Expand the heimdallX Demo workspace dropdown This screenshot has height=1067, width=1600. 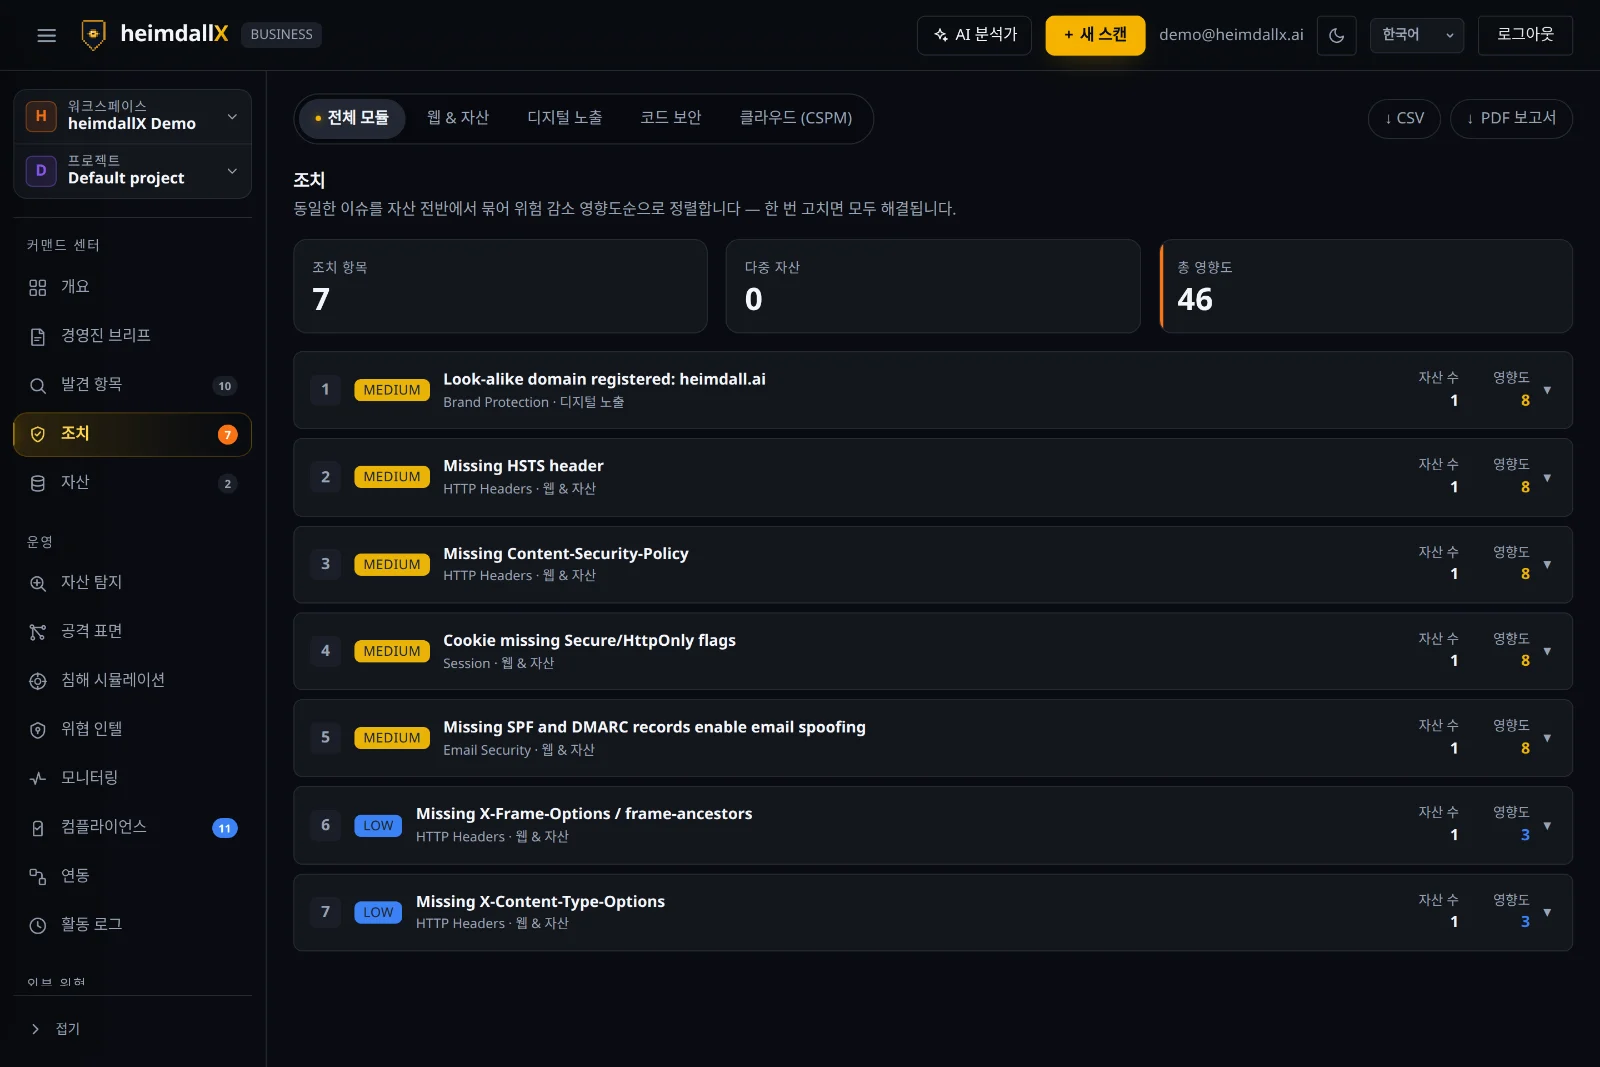pos(132,116)
